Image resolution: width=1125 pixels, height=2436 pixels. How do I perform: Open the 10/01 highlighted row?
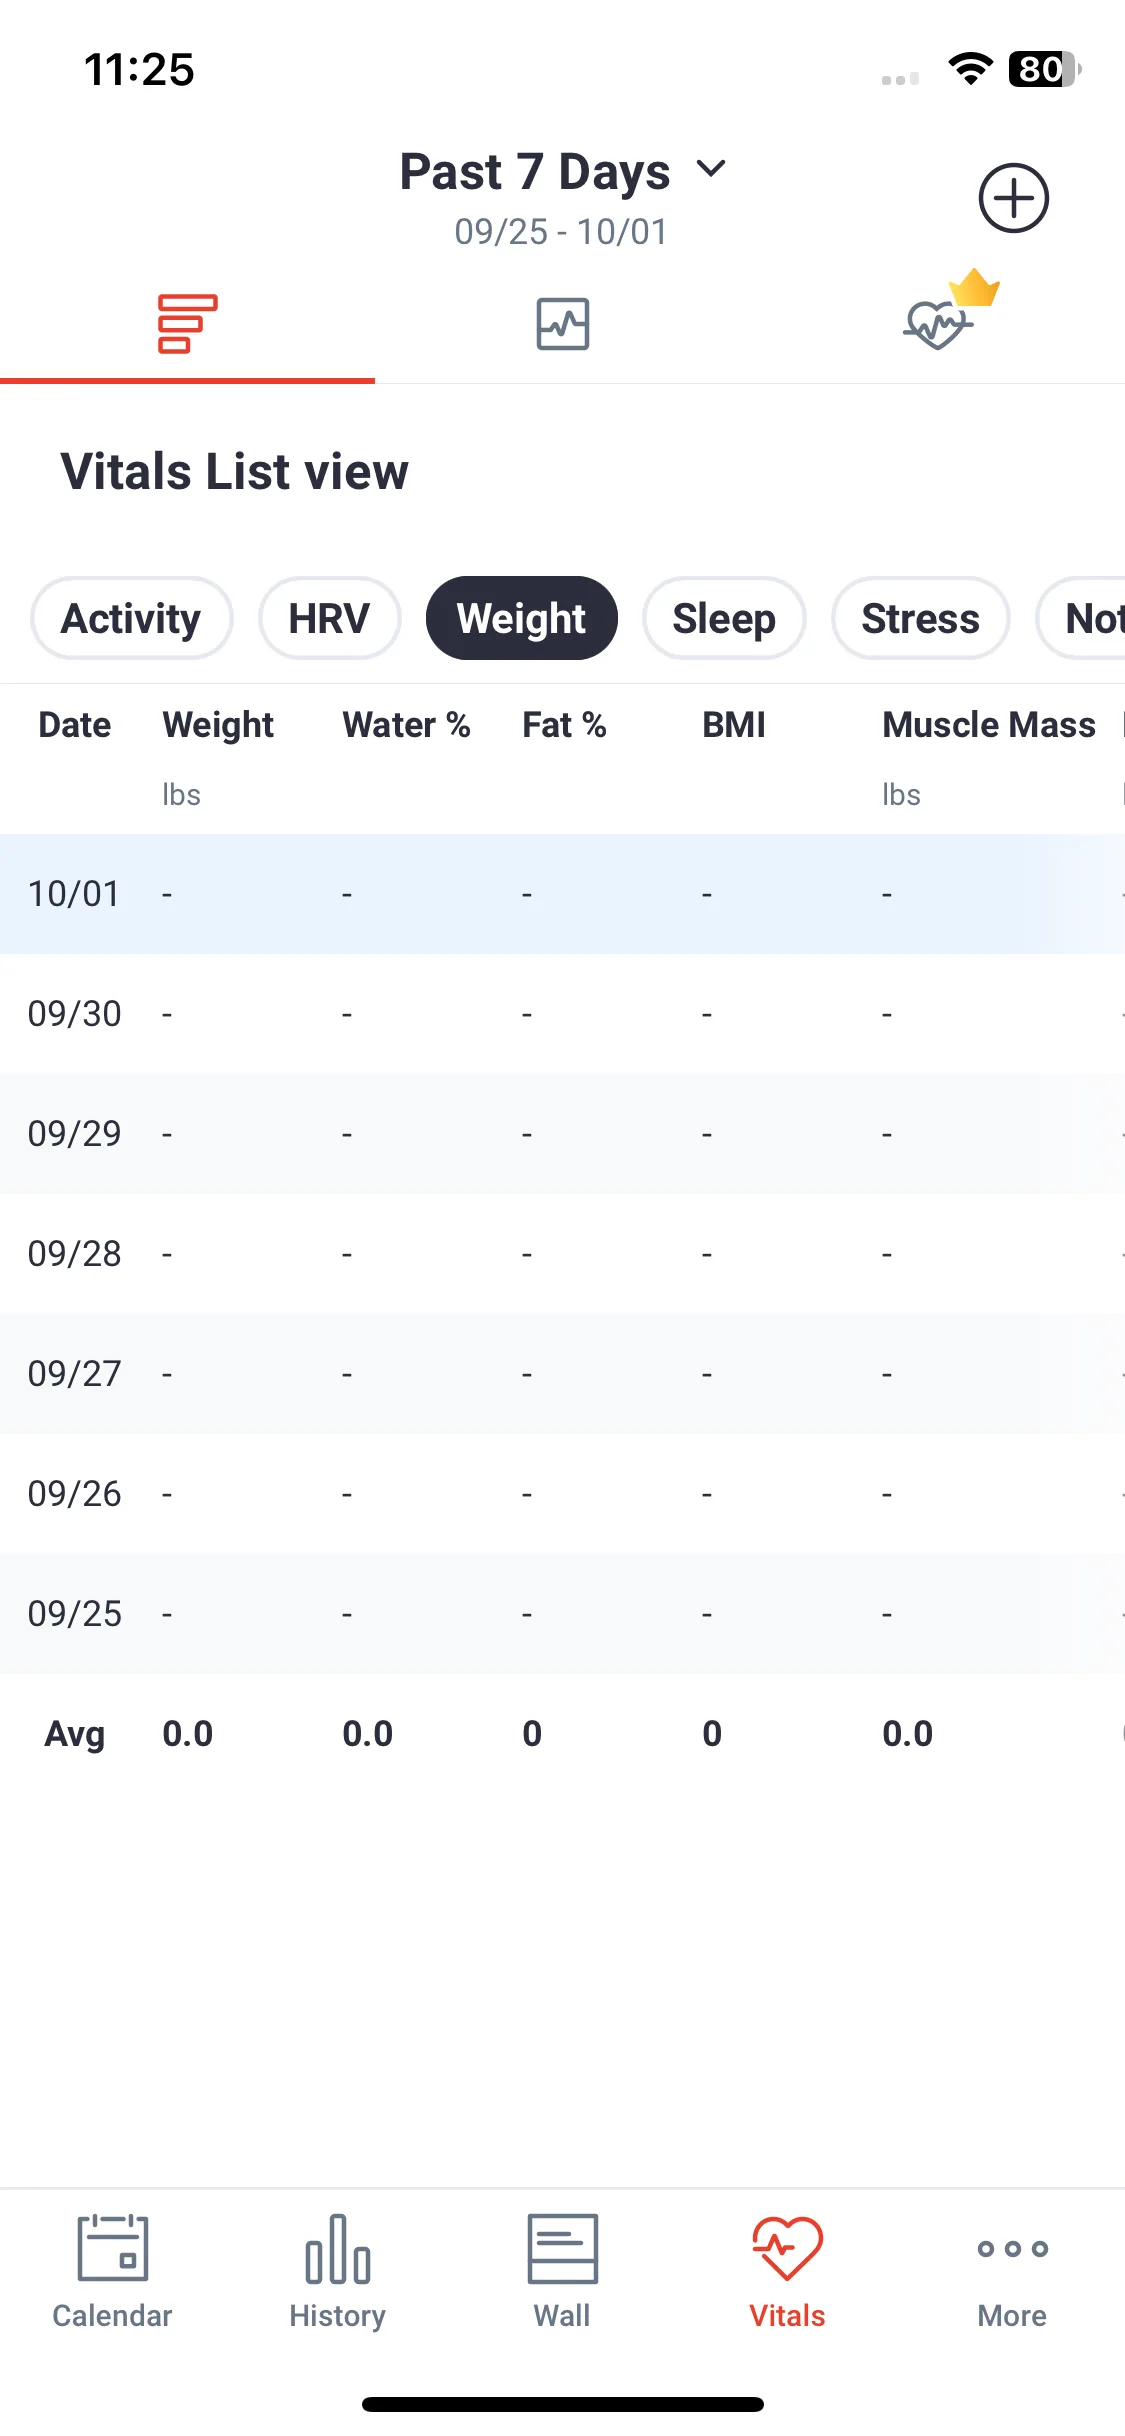[x=562, y=894]
